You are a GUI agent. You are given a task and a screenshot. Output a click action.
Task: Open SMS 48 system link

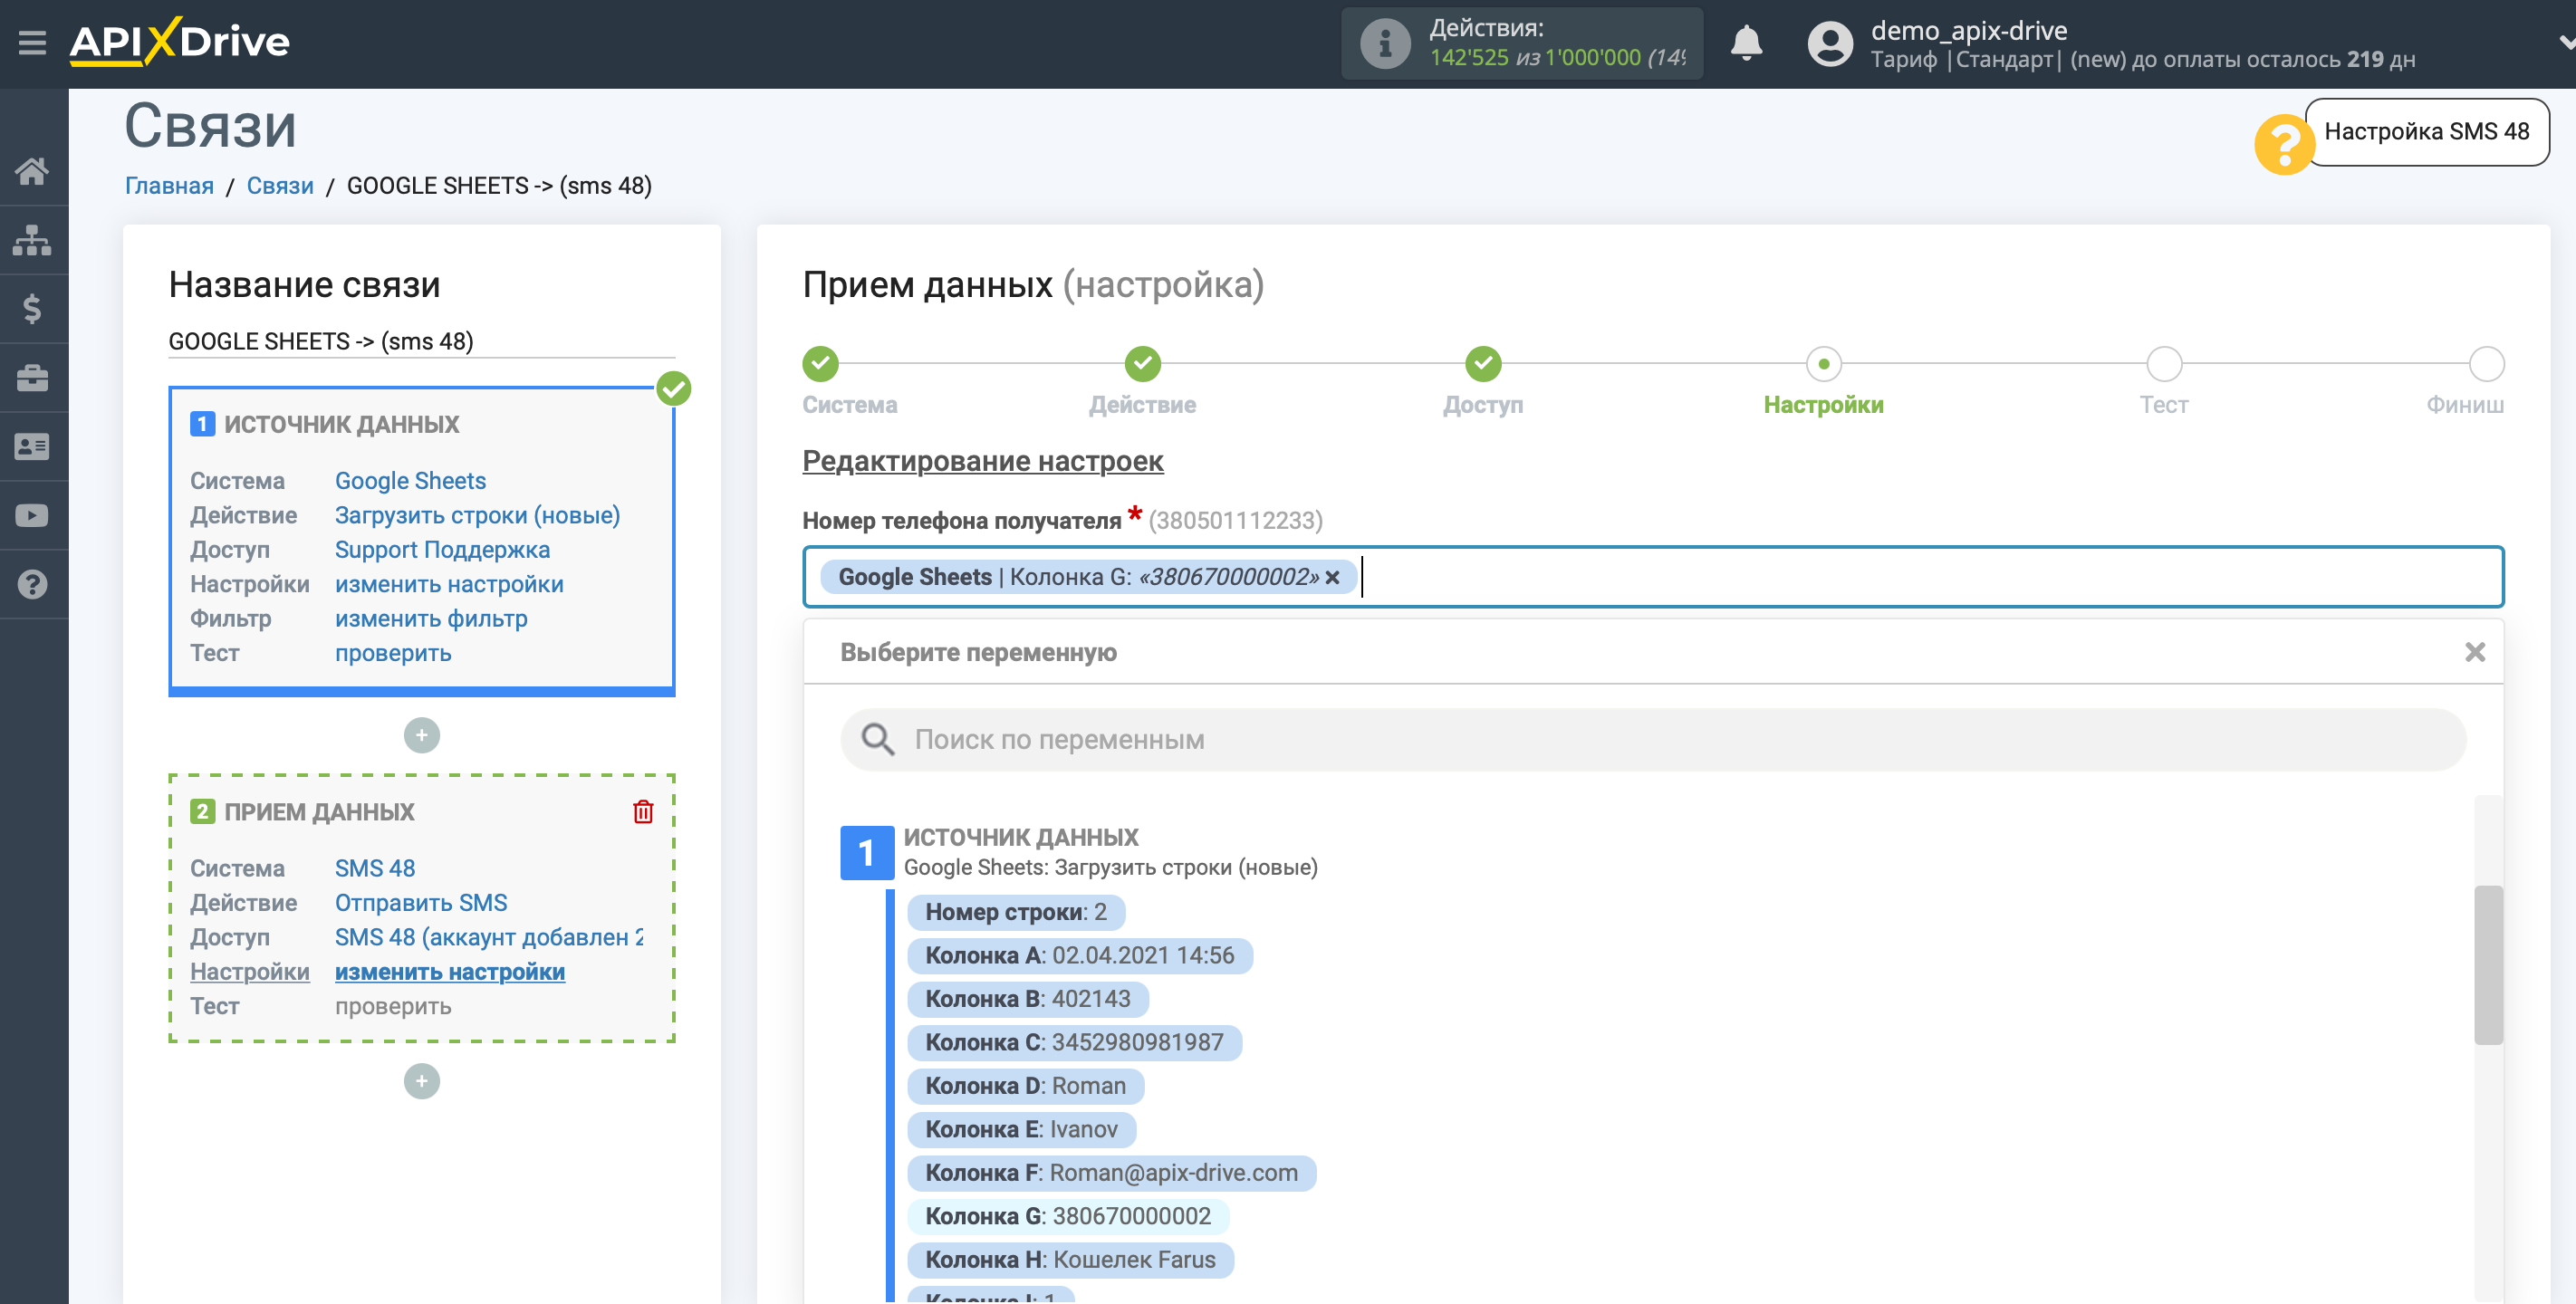[x=375, y=868]
